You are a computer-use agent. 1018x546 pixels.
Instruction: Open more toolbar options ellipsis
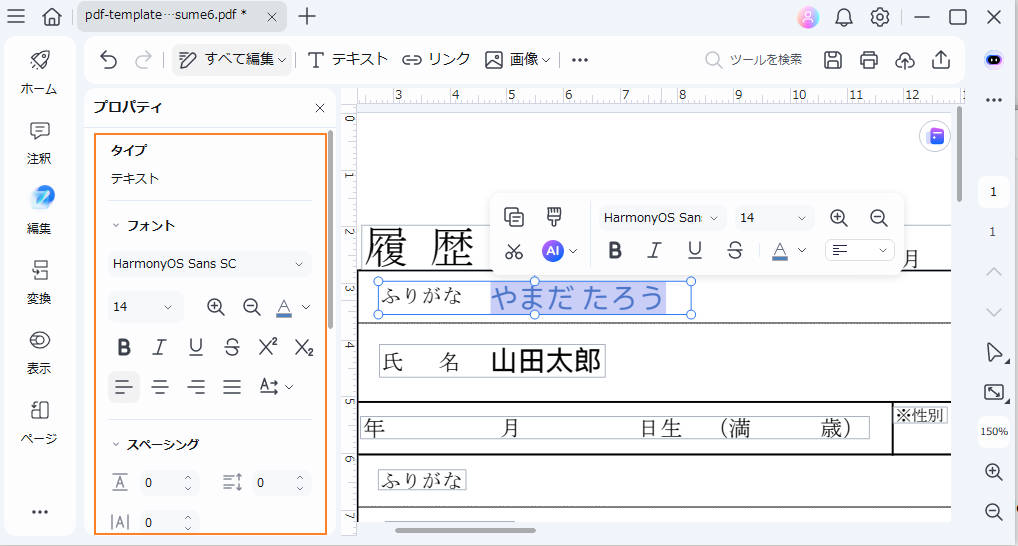tap(580, 60)
